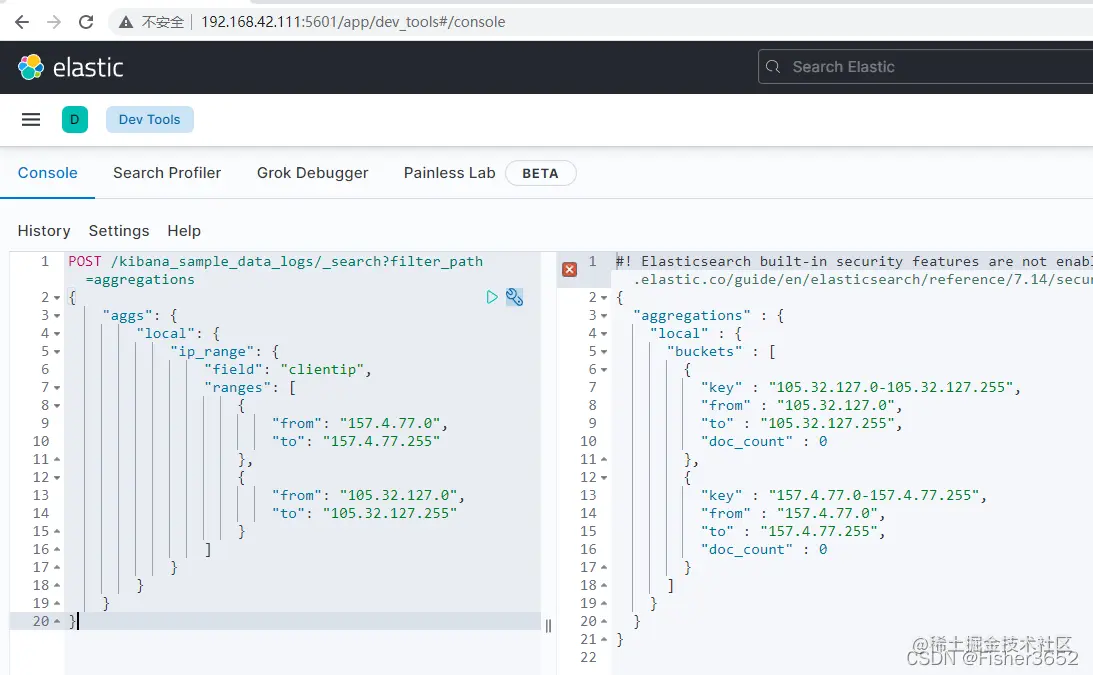This screenshot has height=675, width=1093.
Task: Click the browser back arrow
Action: tap(22, 22)
